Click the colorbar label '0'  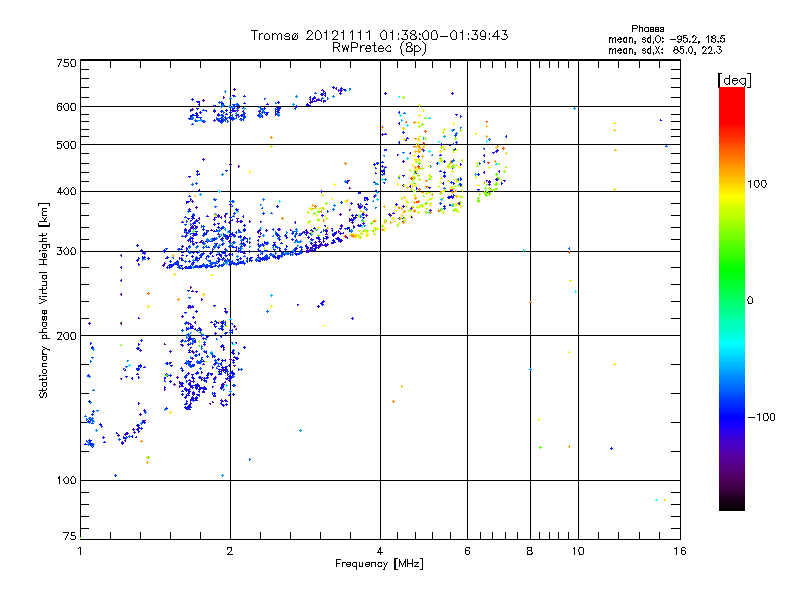(x=751, y=301)
